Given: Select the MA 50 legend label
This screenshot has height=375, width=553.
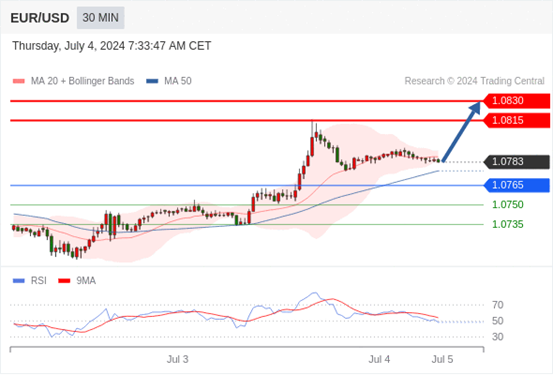Looking at the screenshot, I should click(x=178, y=81).
